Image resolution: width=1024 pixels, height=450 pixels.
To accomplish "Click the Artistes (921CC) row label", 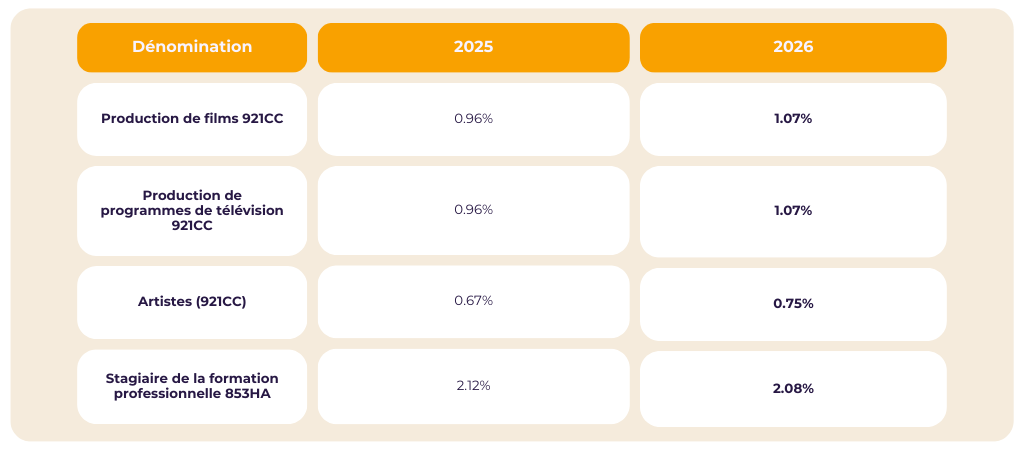I will (x=192, y=301).
